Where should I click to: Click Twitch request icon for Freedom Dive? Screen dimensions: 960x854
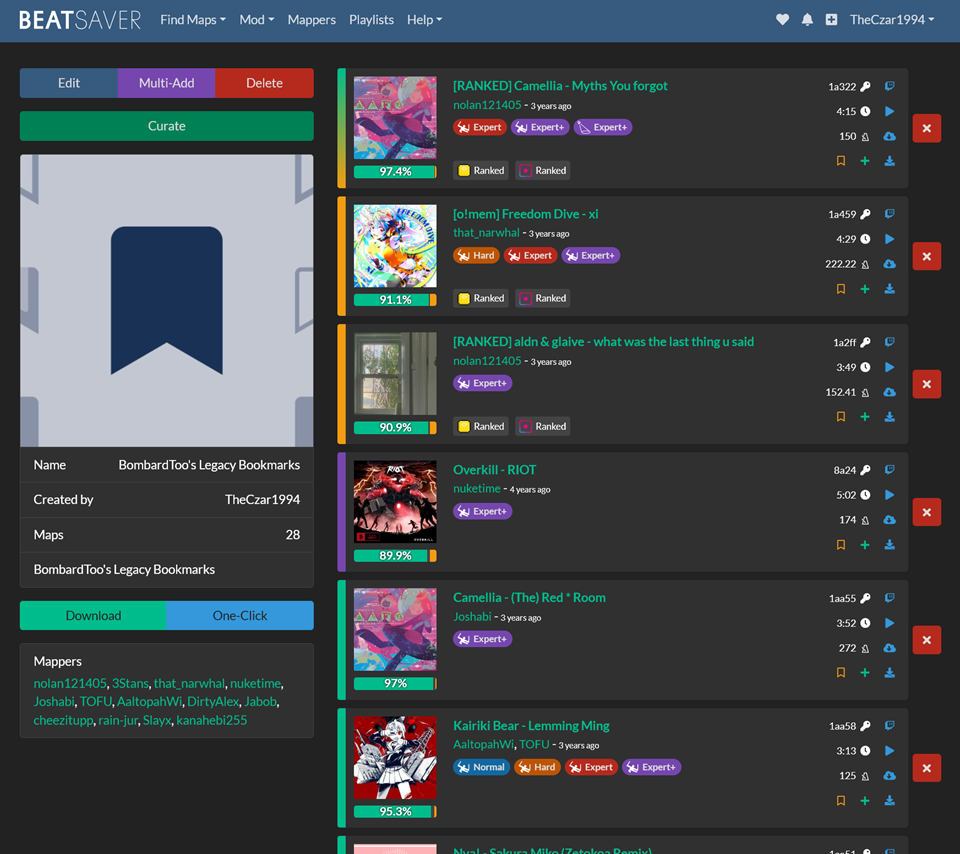click(x=889, y=214)
